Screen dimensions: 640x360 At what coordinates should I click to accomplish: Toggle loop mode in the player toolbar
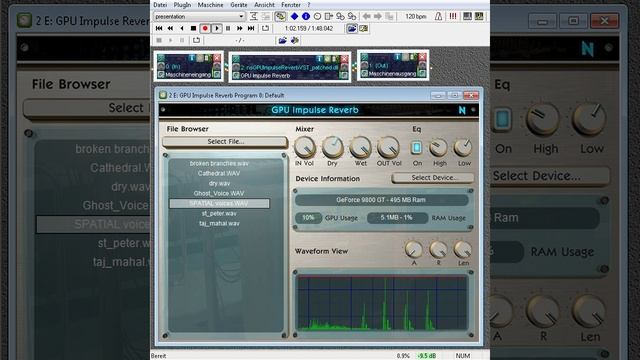(265, 28)
